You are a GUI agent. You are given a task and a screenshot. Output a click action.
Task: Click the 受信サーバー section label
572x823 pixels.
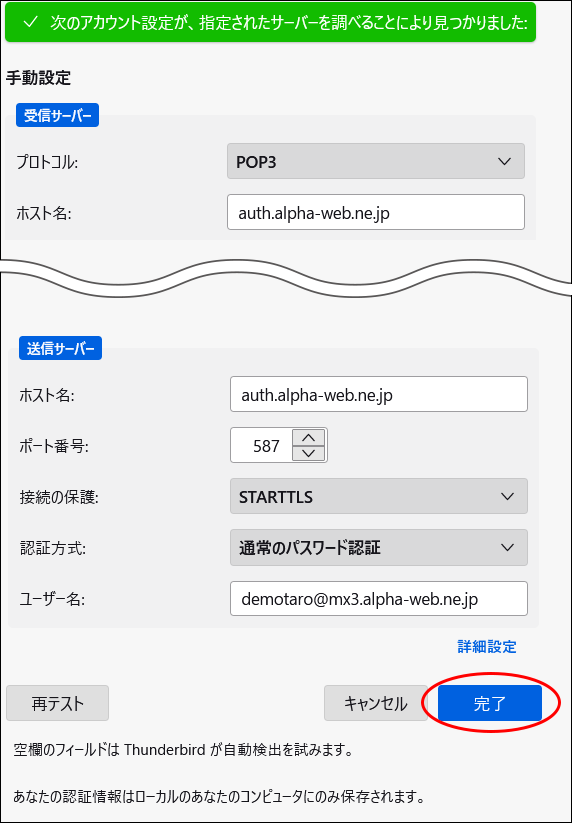[x=58, y=115]
